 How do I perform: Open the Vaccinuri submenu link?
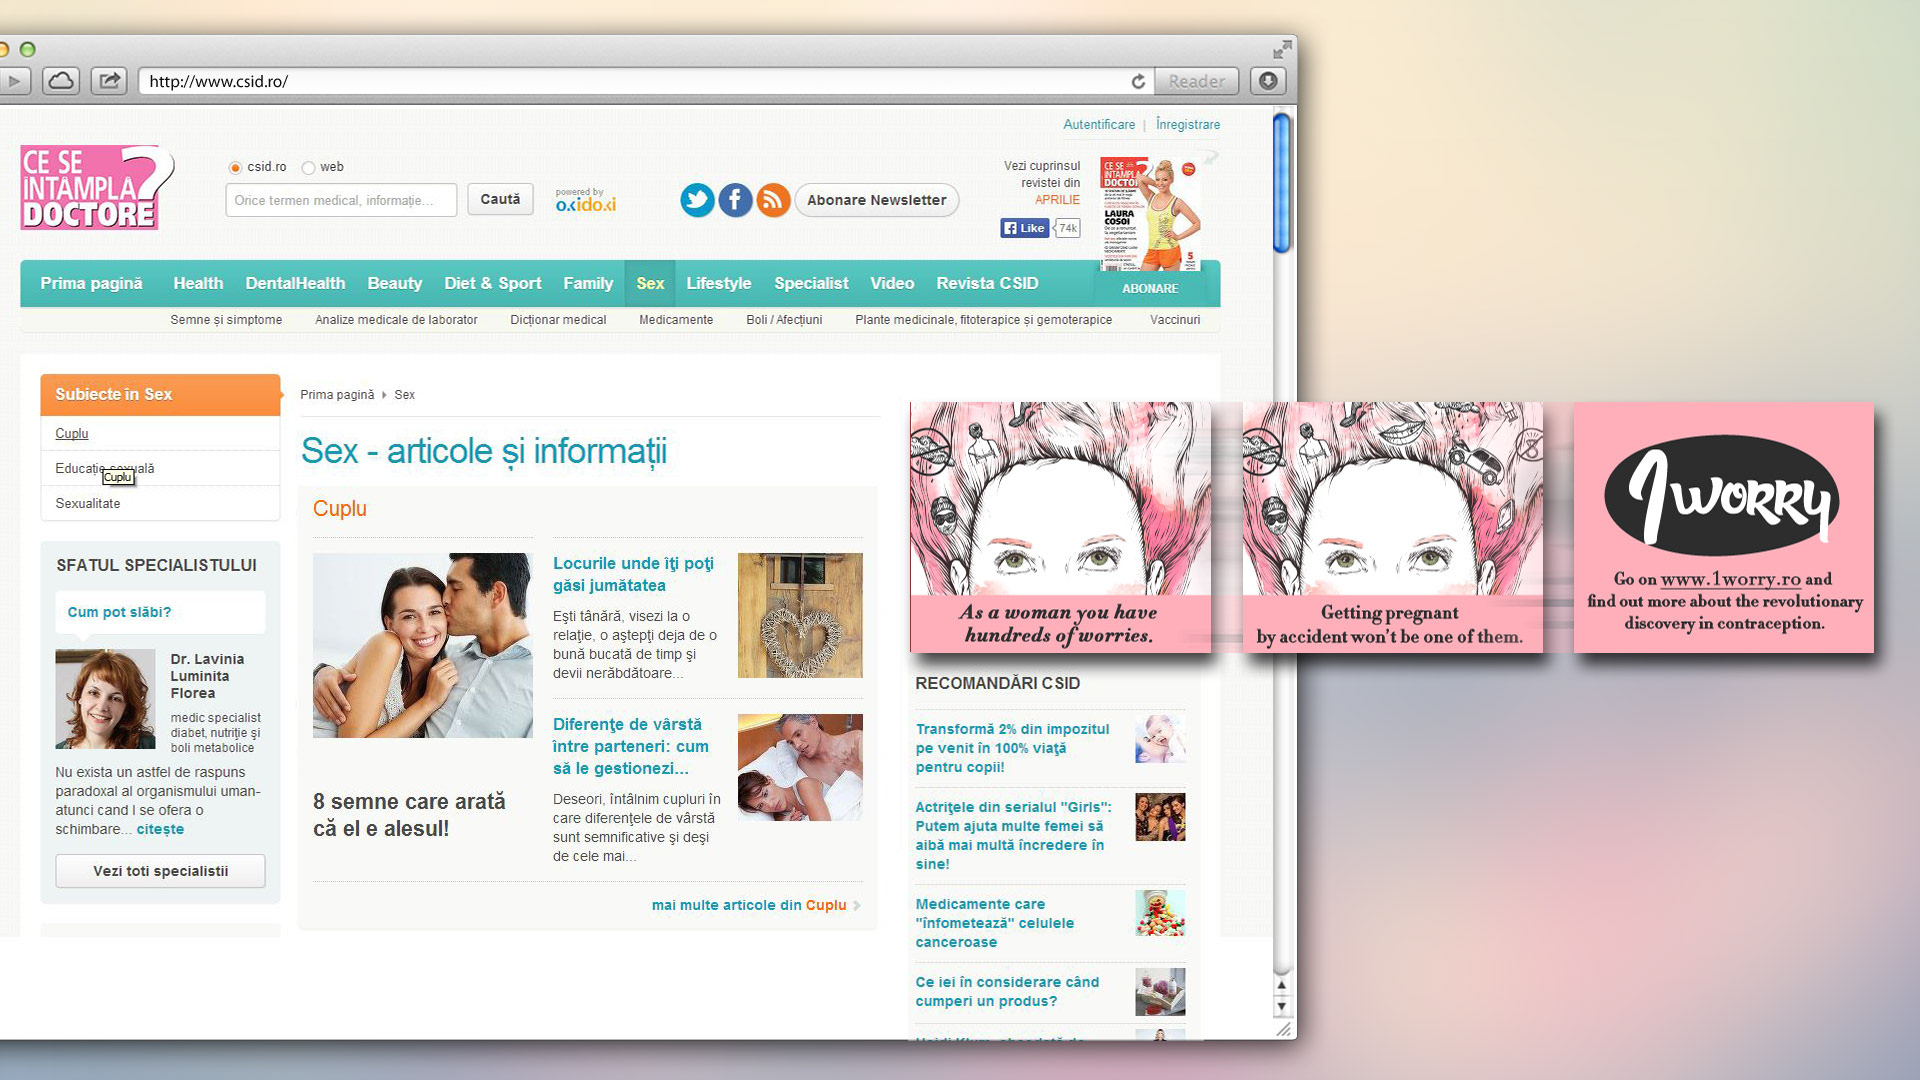(x=1175, y=320)
